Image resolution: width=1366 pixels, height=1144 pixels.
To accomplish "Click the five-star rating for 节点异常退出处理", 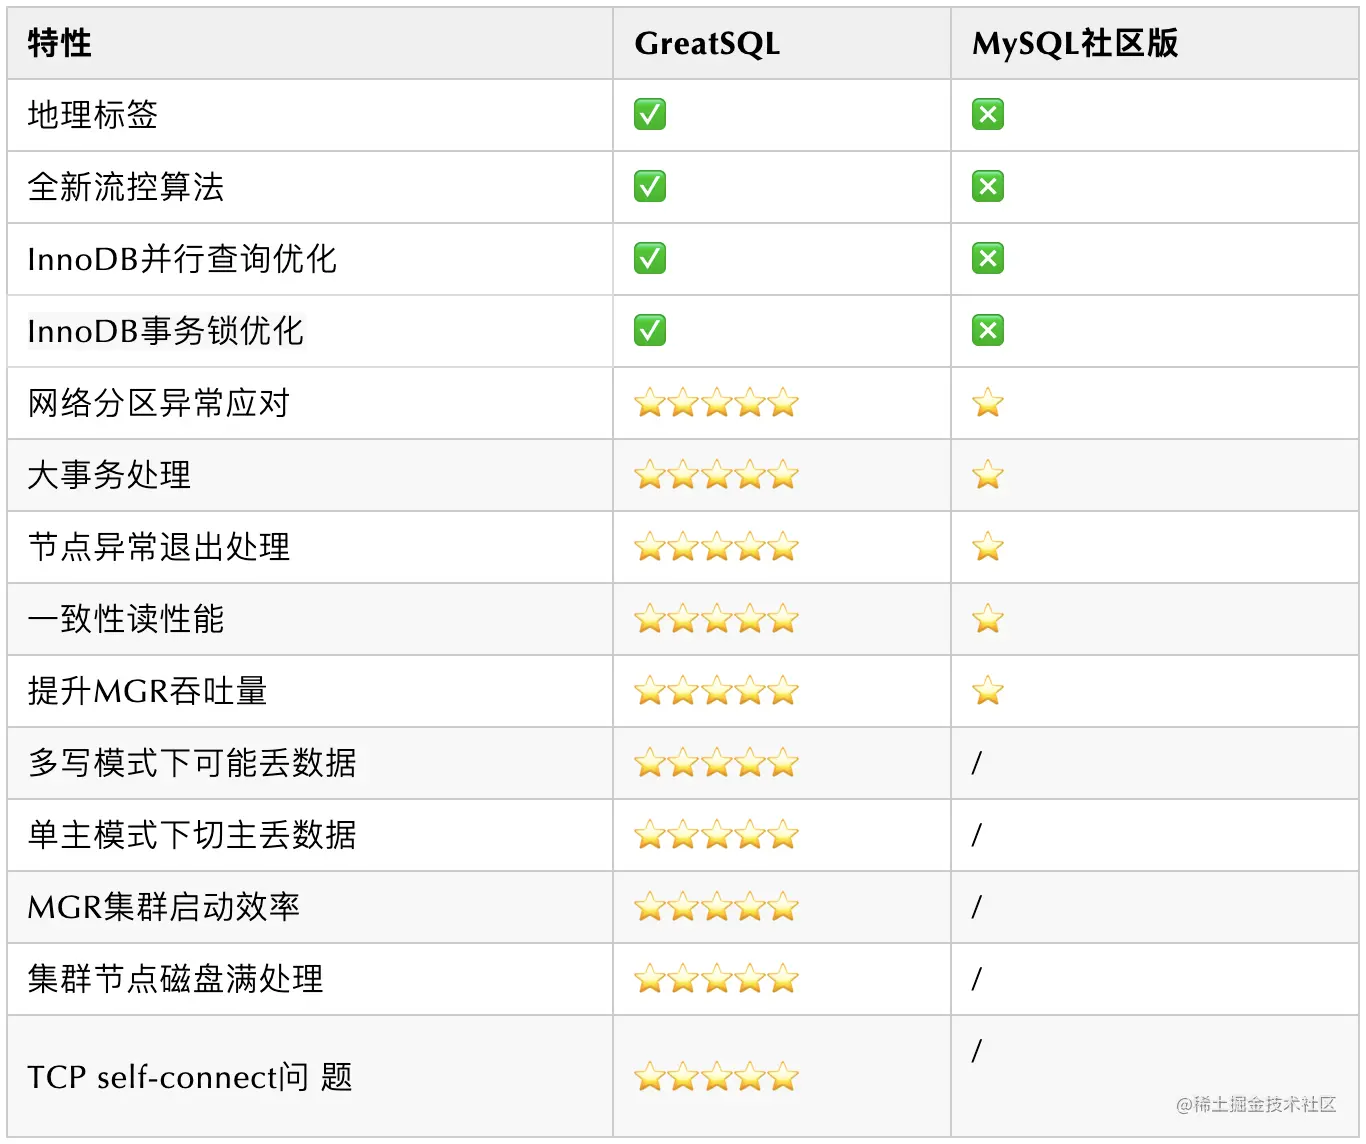I will [716, 547].
